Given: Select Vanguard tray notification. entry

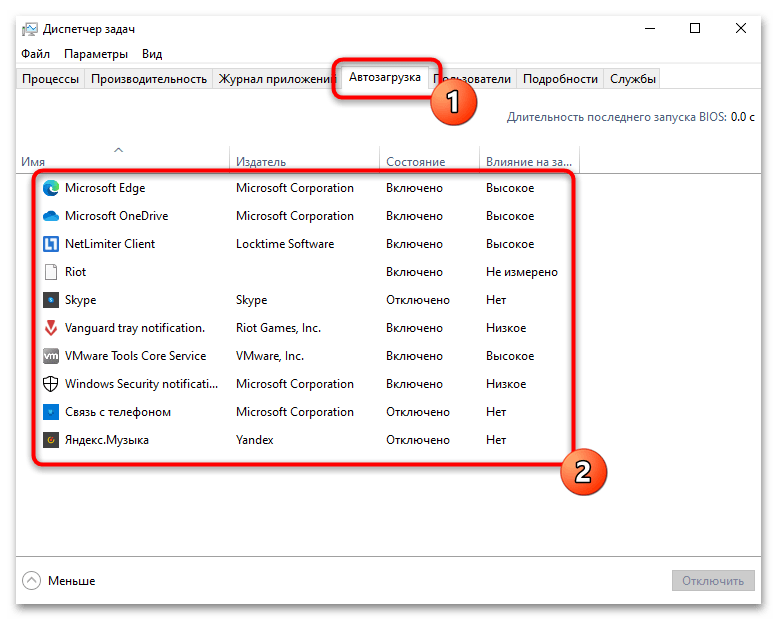Looking at the screenshot, I should 135,328.
